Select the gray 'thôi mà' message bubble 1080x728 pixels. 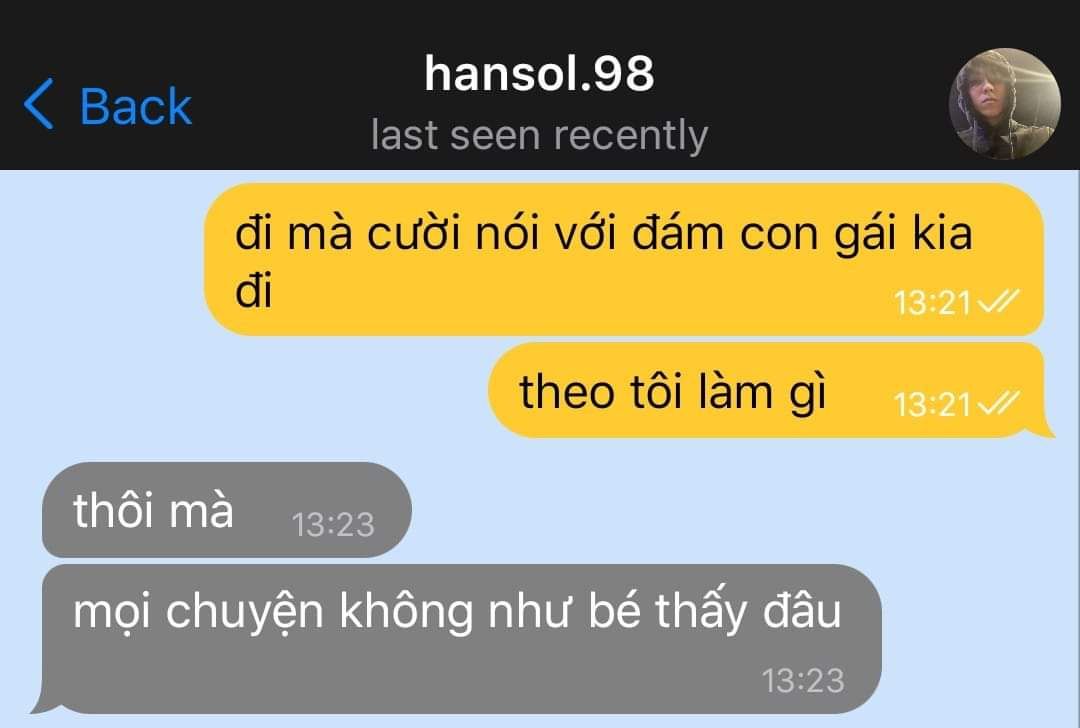click(227, 510)
